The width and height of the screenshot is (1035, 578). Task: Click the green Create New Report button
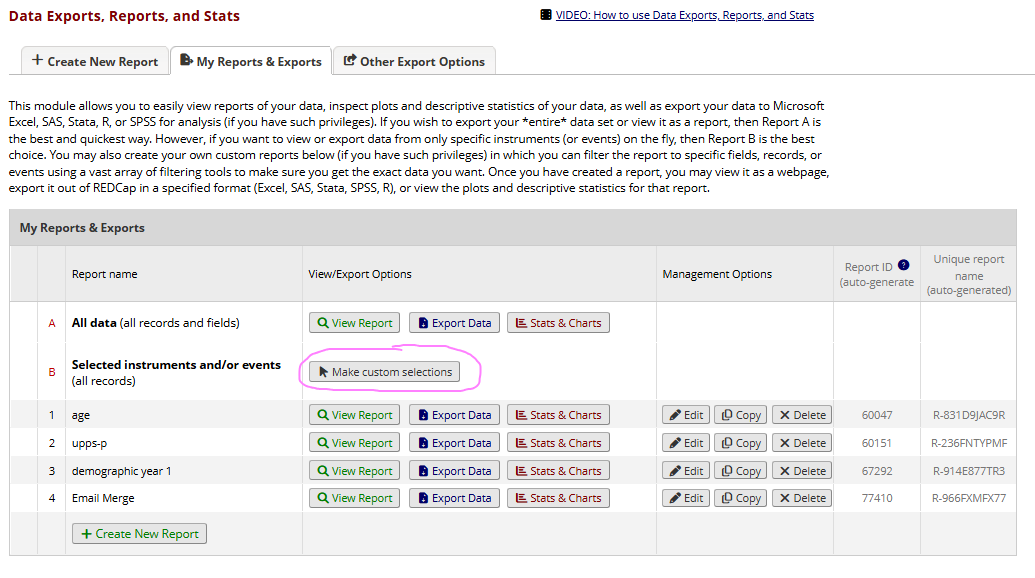click(x=139, y=534)
